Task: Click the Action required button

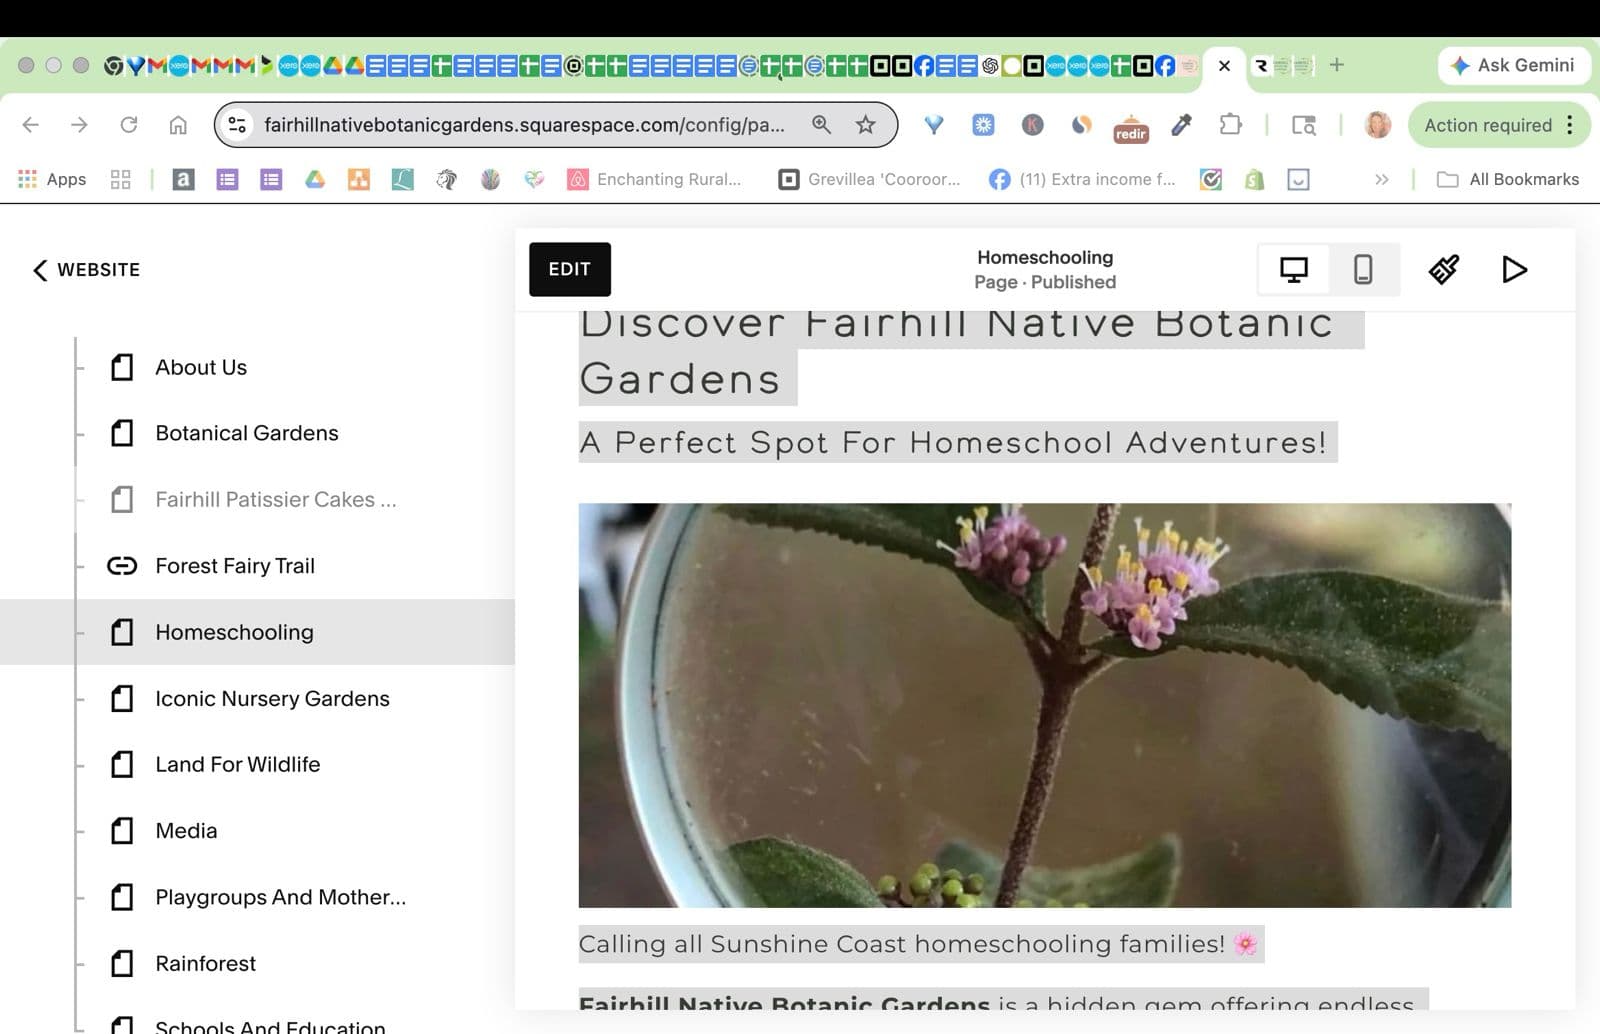Action: 1488,125
